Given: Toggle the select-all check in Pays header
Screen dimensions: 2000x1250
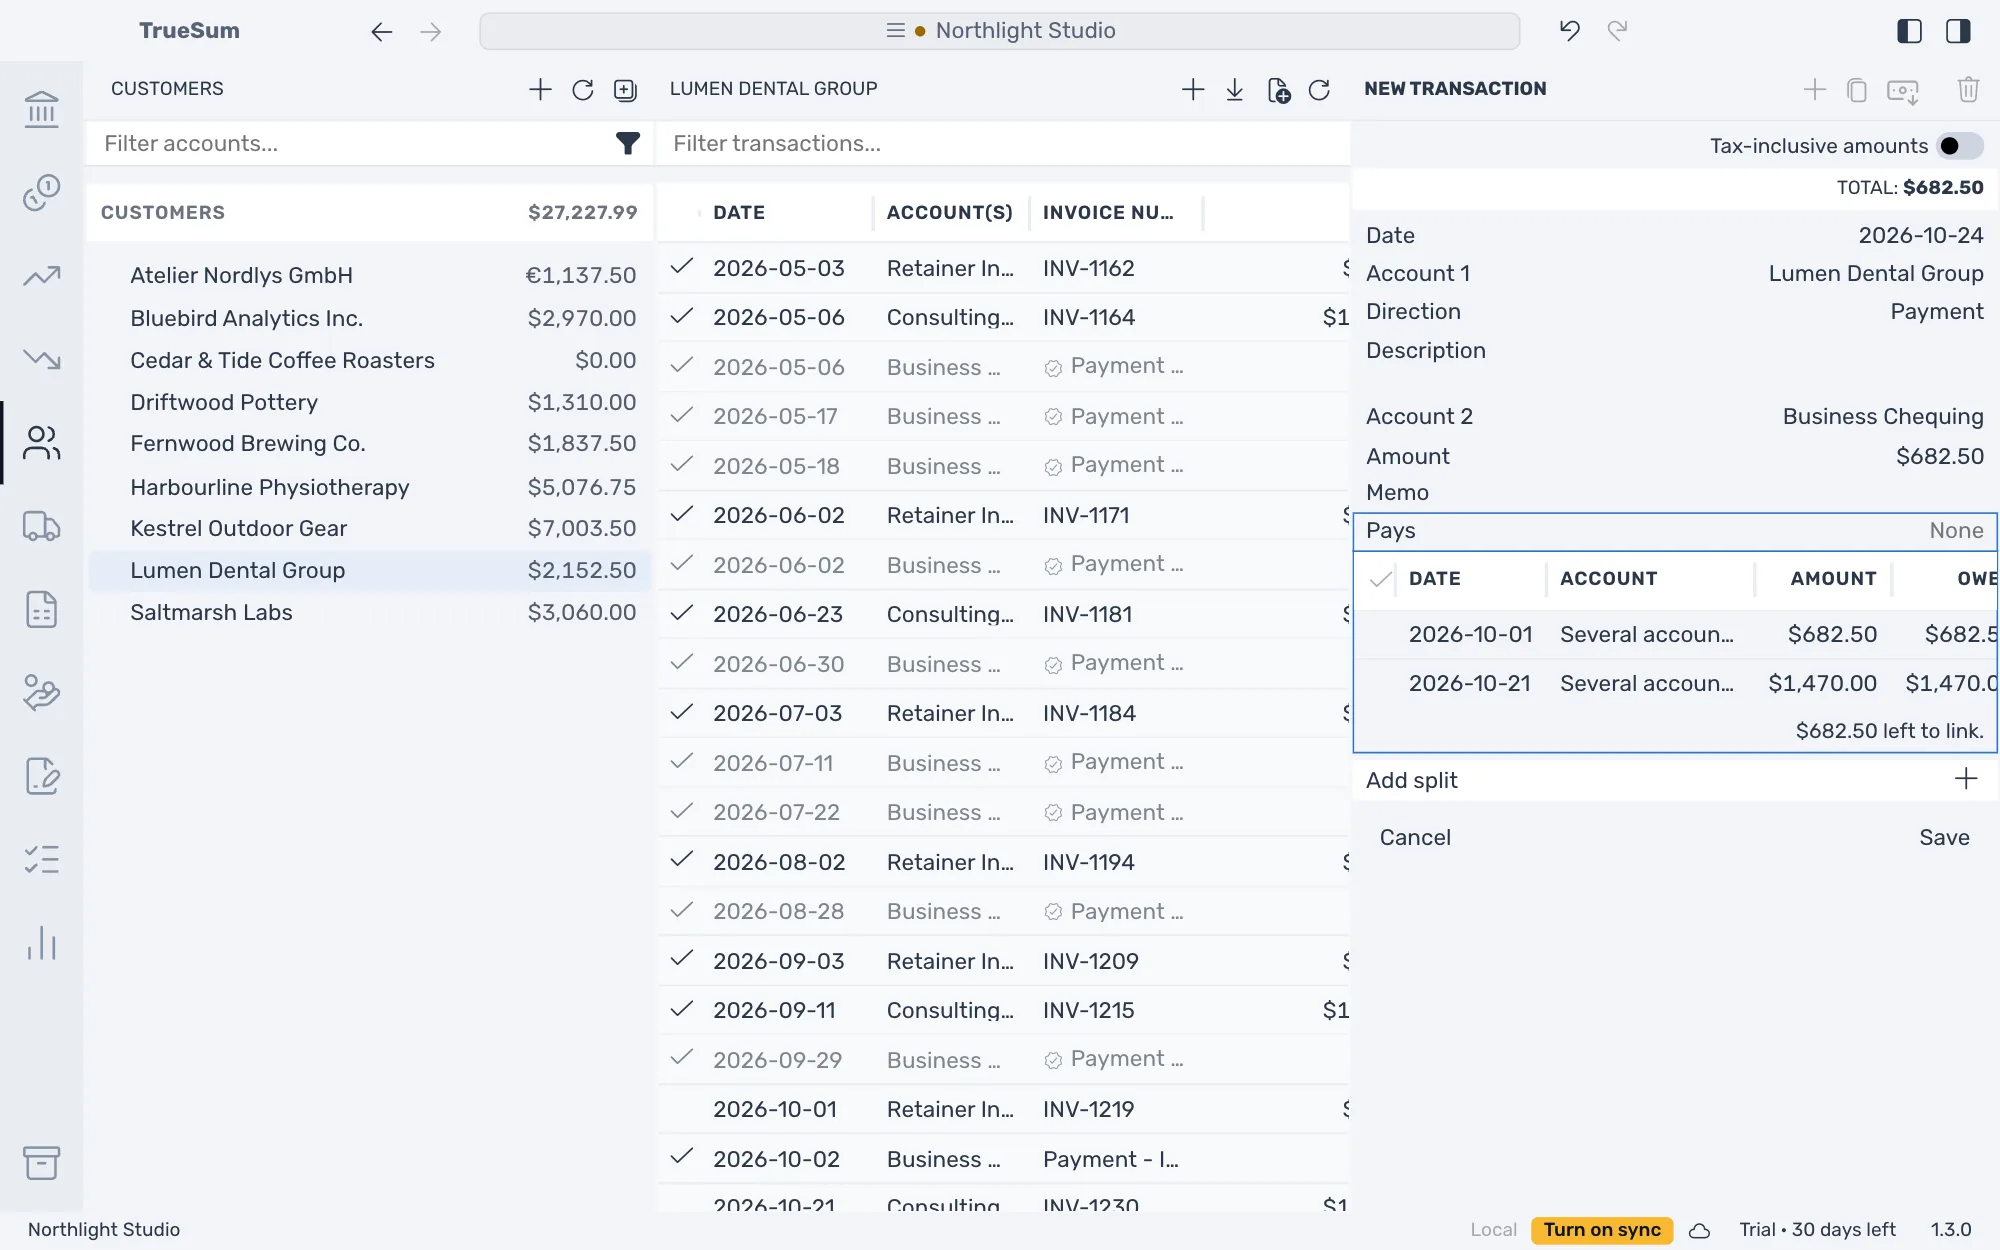Looking at the screenshot, I should pyautogui.click(x=1381, y=579).
